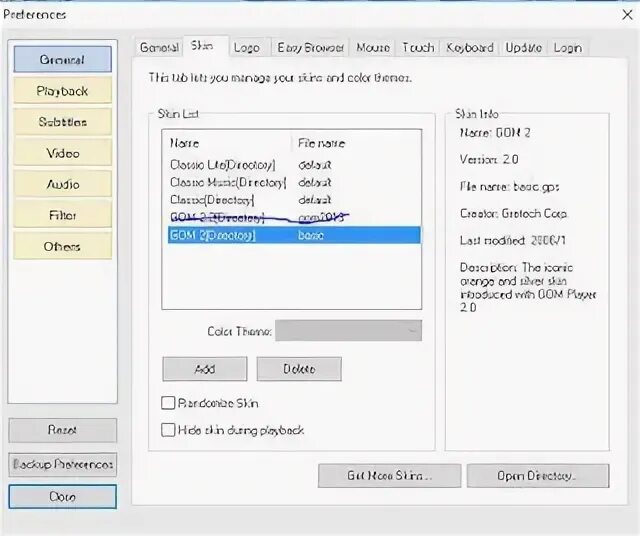Click the Reset button

point(62,430)
